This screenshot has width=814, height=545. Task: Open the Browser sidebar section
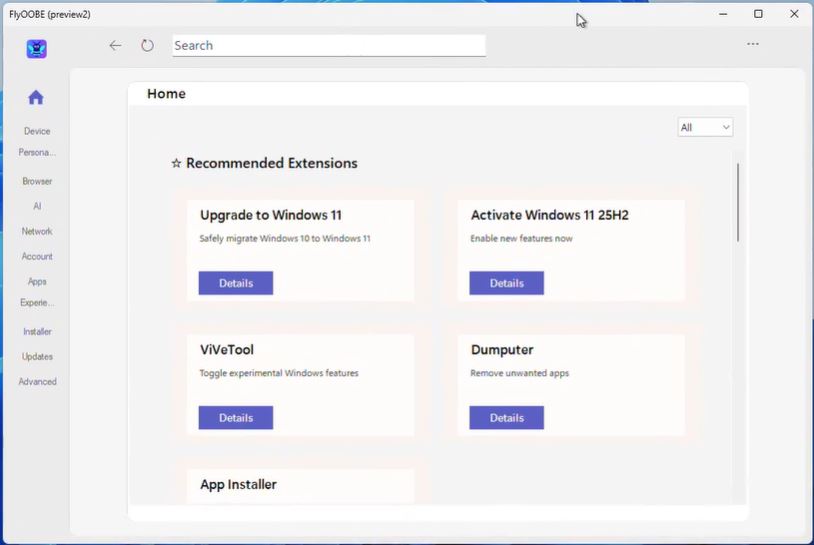[37, 181]
